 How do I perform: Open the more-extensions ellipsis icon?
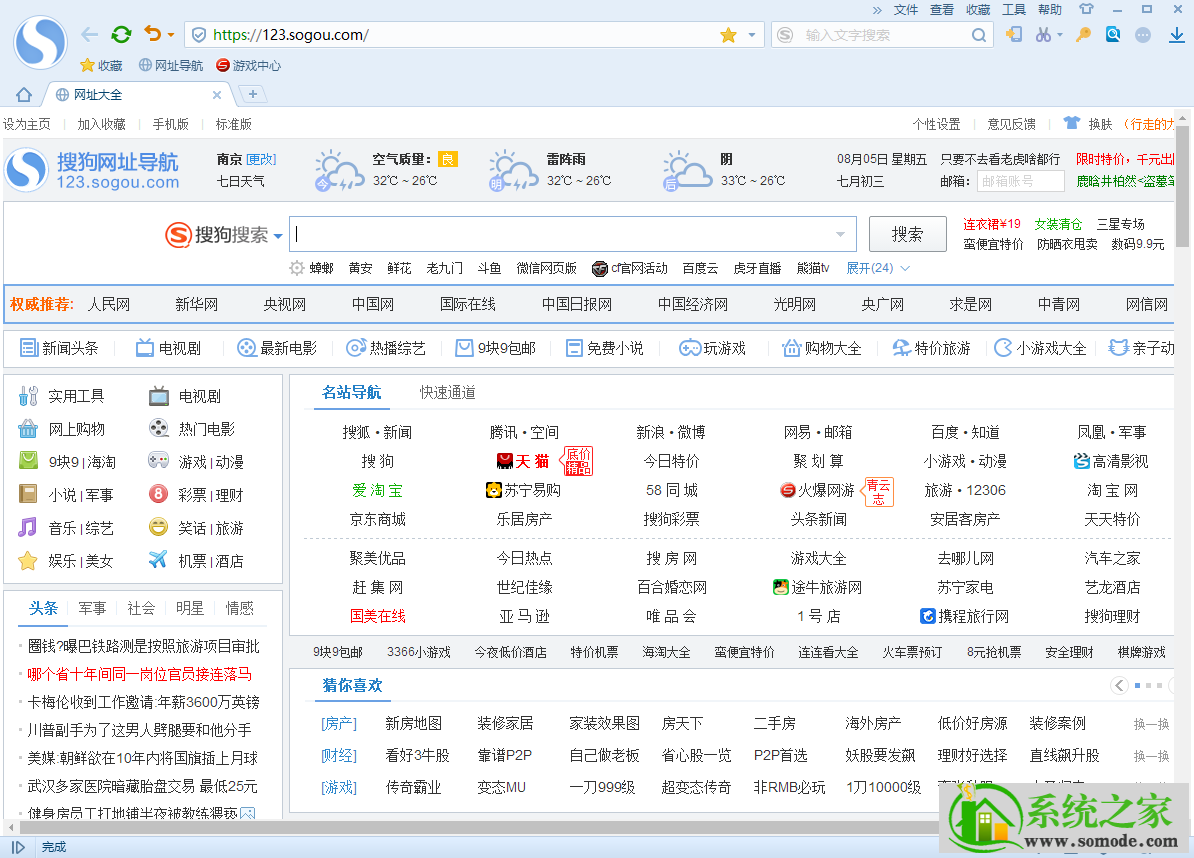coord(1143,35)
